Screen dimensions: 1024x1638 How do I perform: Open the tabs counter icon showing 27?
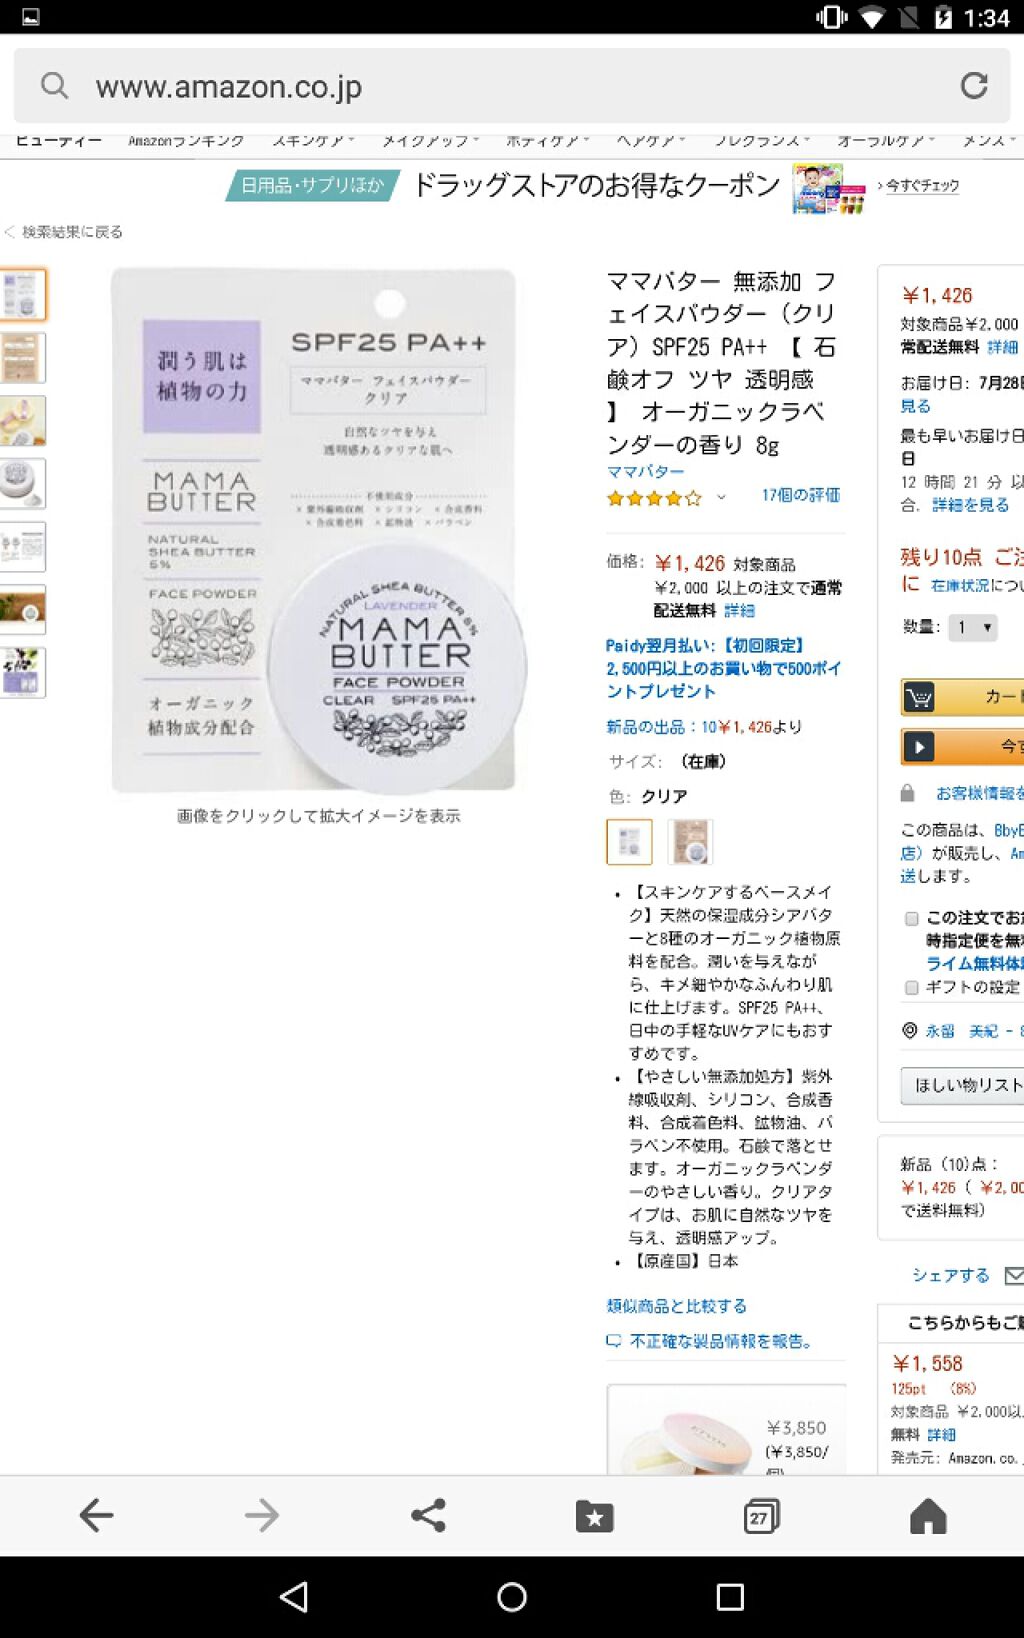pyautogui.click(x=761, y=1516)
